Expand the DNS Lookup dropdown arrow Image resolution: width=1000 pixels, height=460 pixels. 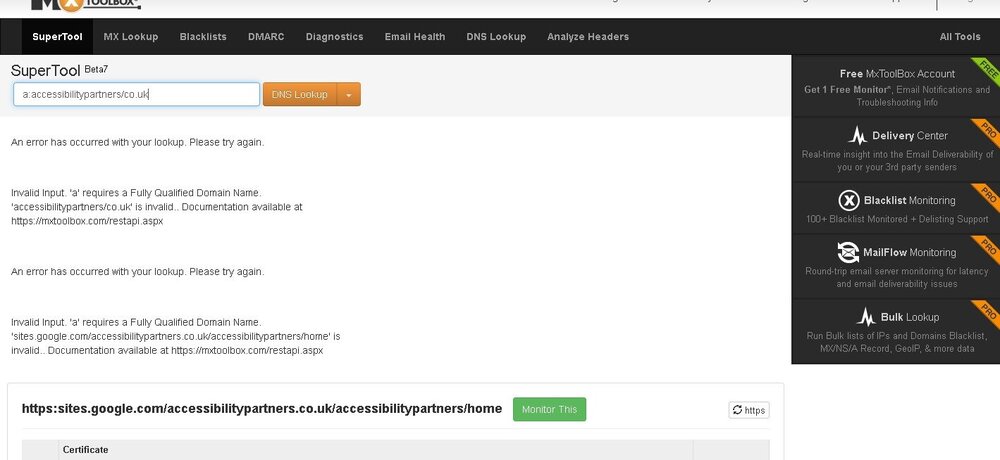point(349,94)
